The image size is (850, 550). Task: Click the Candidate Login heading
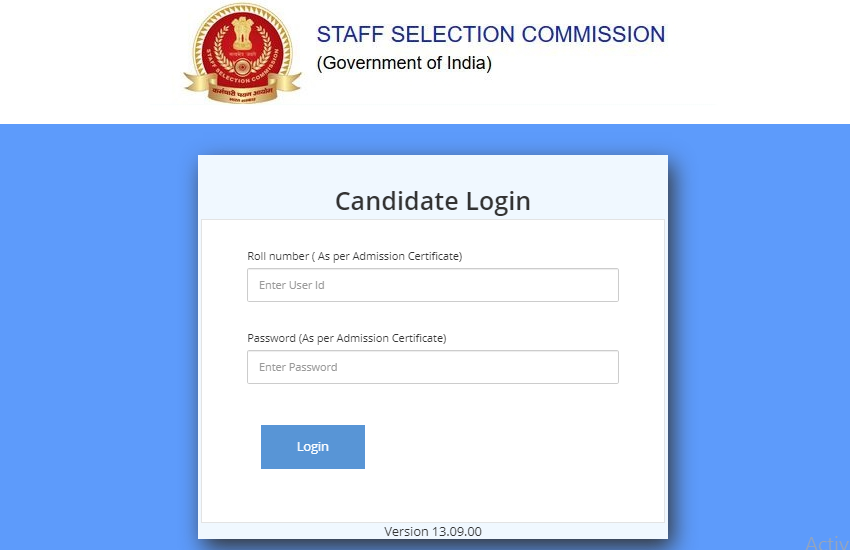432,201
